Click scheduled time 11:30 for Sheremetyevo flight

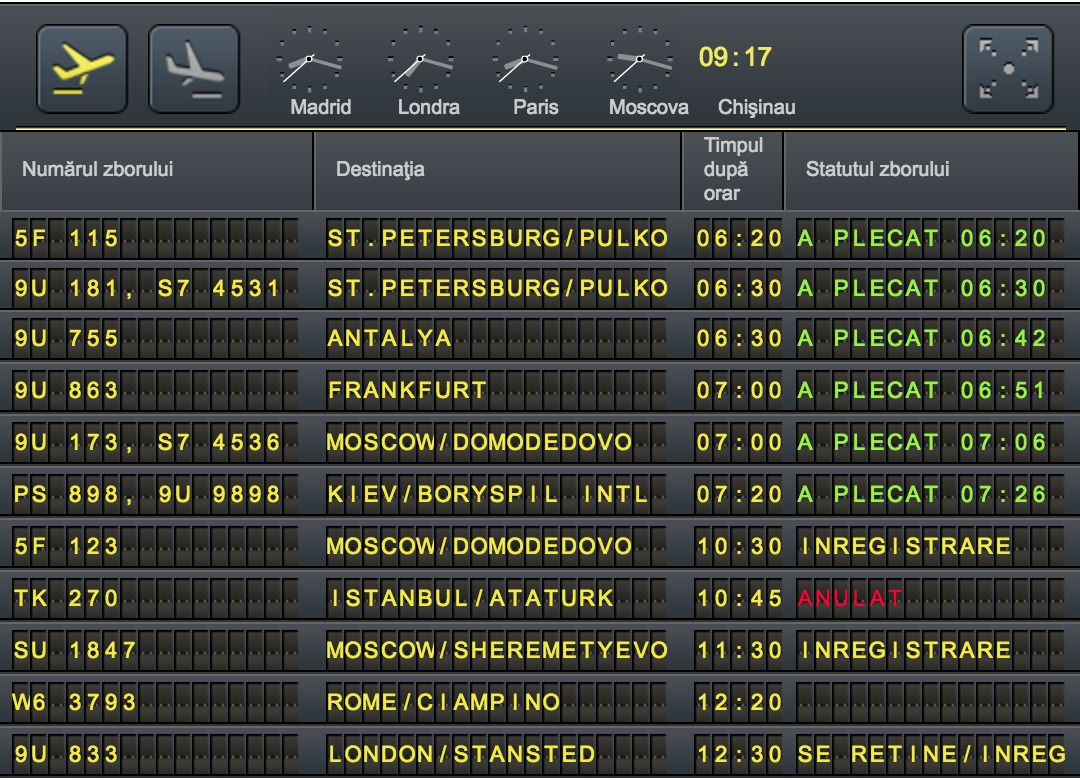739,650
